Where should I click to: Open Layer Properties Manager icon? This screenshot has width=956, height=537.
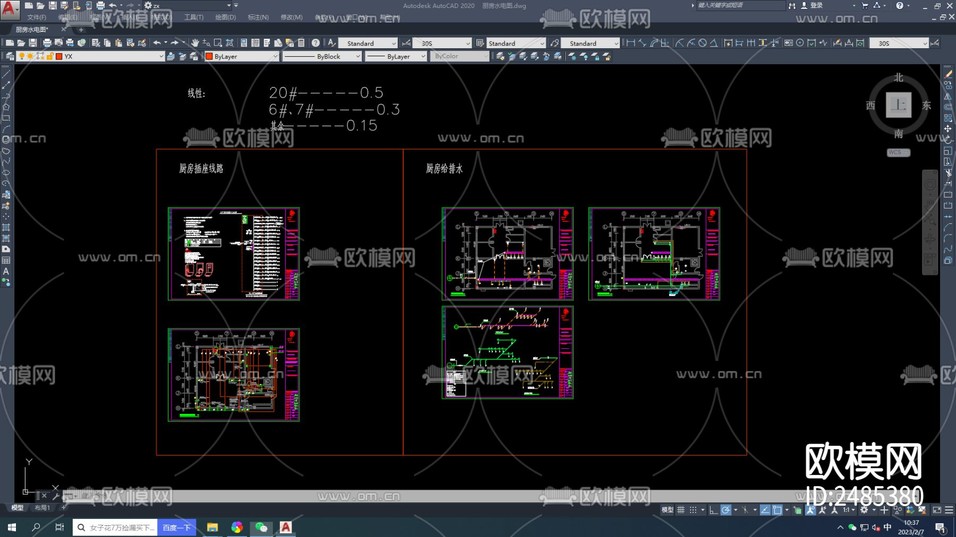coord(10,56)
